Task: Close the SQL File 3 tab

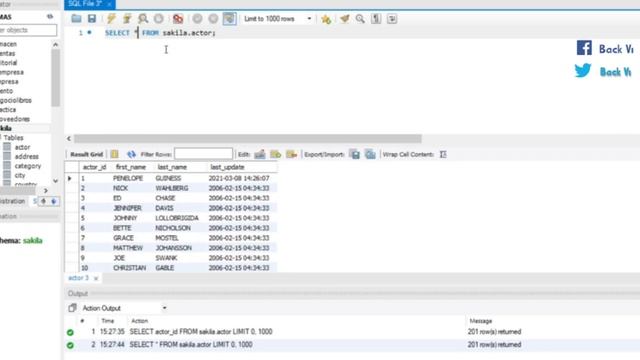Action: (109, 4)
